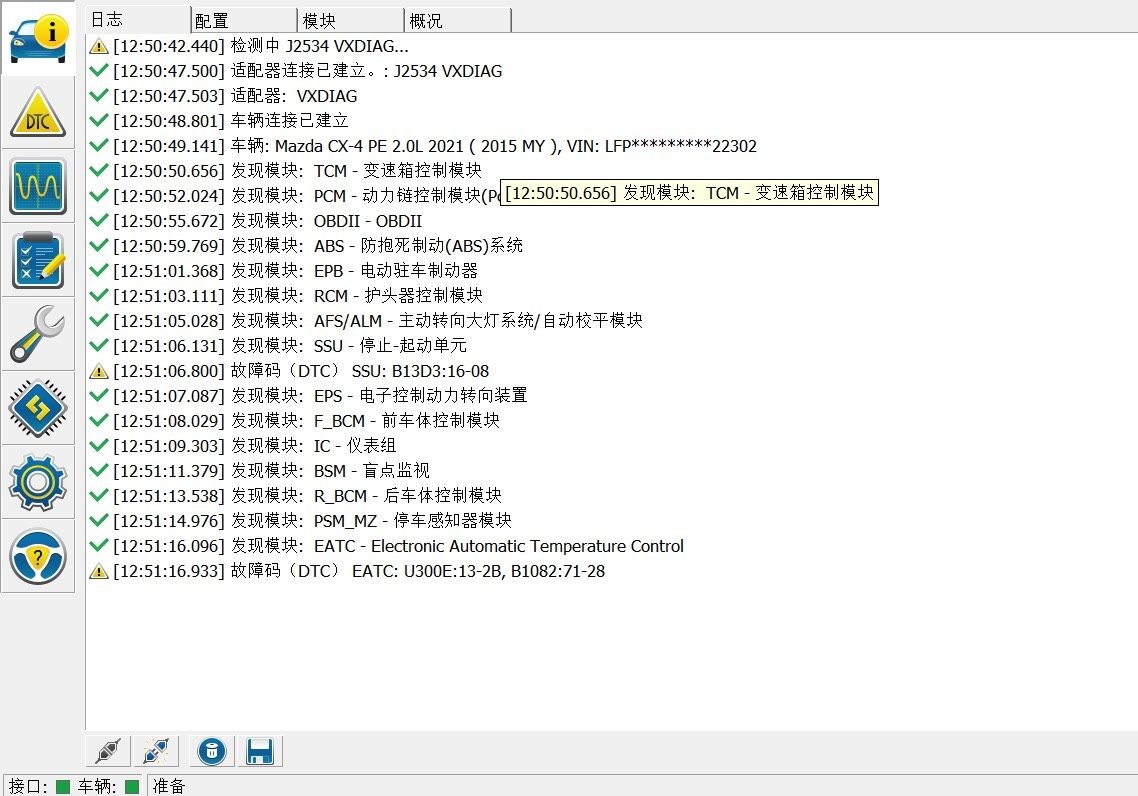Select the BSM 盲点监视 log line

point(259,470)
